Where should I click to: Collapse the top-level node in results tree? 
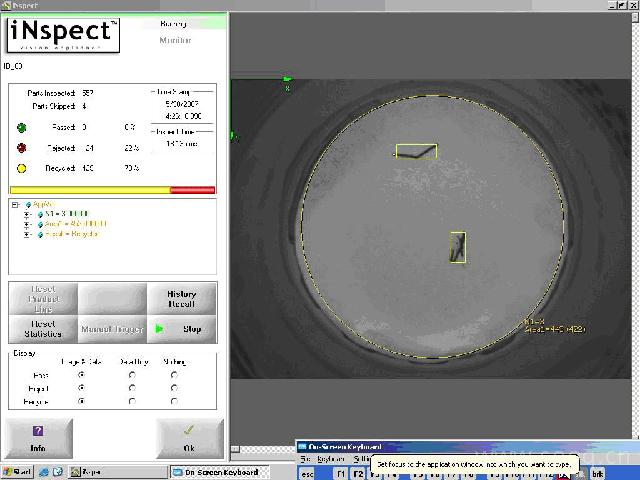click(15, 204)
